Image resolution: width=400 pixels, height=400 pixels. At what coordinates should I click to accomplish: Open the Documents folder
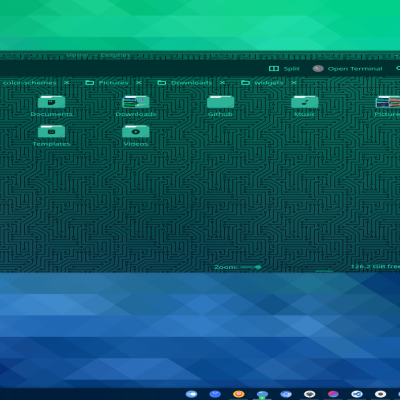pos(51,106)
